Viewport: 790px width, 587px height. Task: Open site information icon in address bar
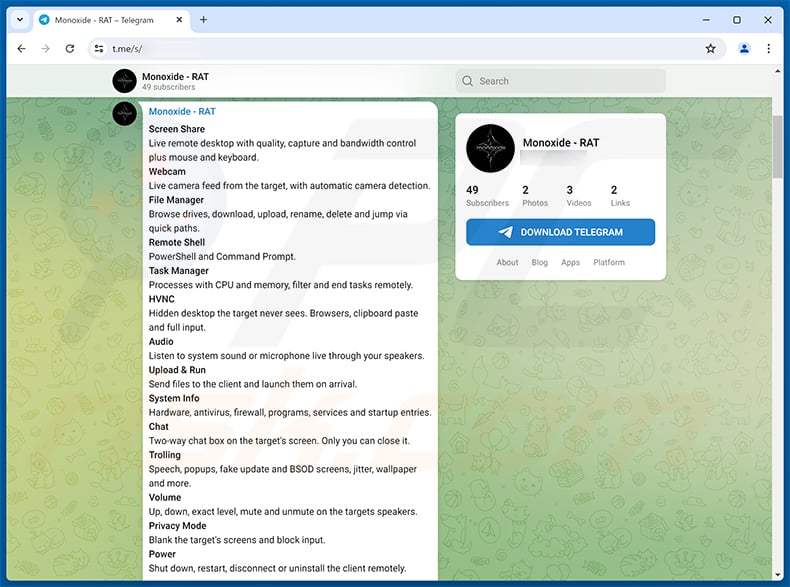point(99,48)
